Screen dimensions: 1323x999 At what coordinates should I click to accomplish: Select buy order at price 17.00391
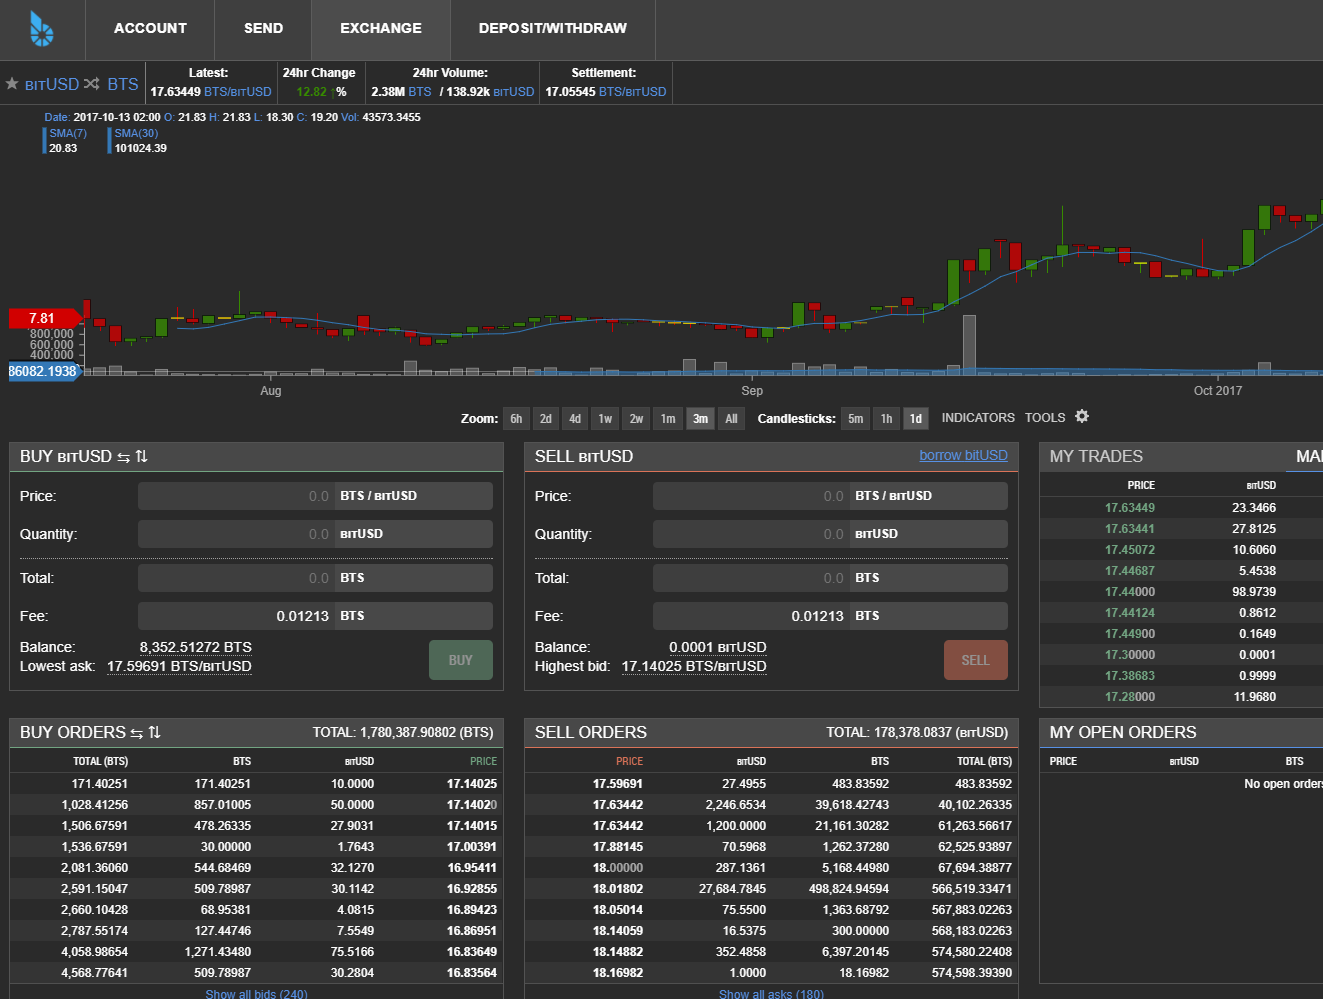coord(256,847)
